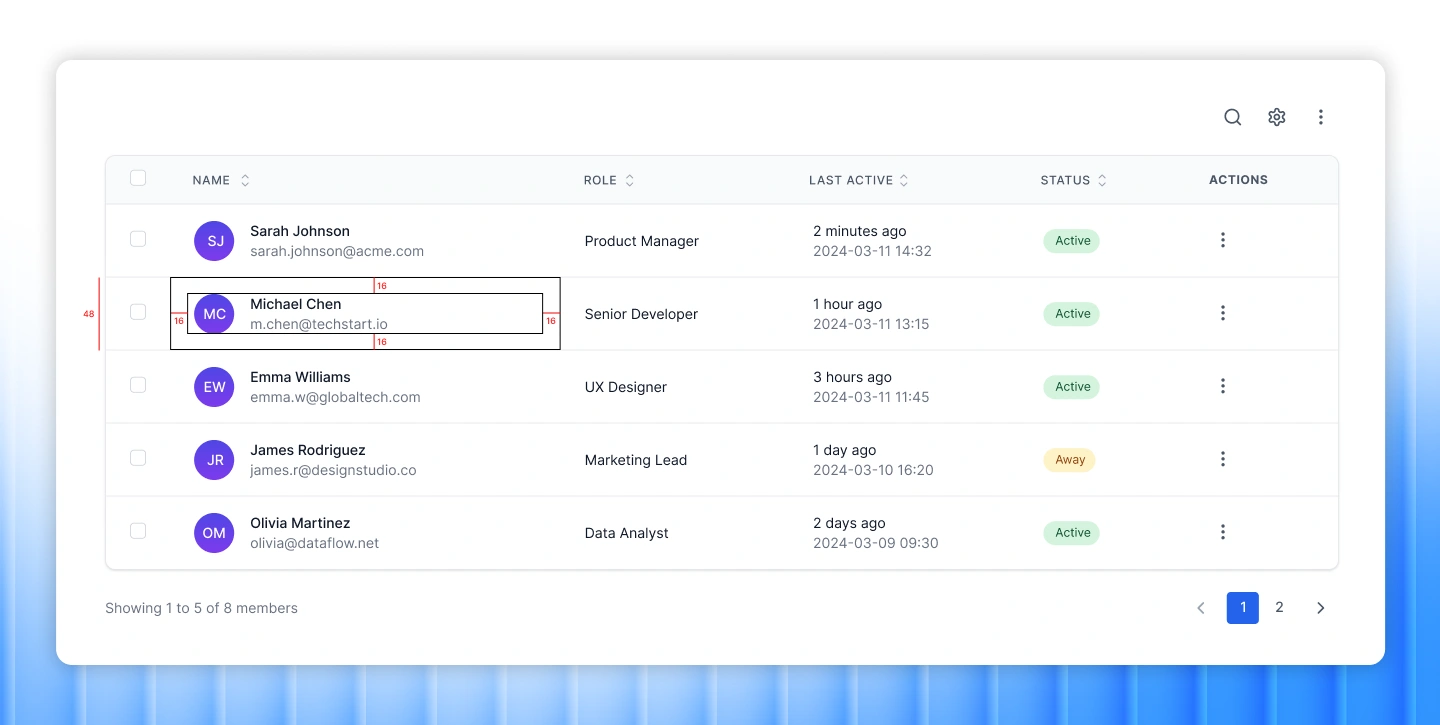
Task: Open the actions menu for Emma Williams
Action: point(1223,386)
